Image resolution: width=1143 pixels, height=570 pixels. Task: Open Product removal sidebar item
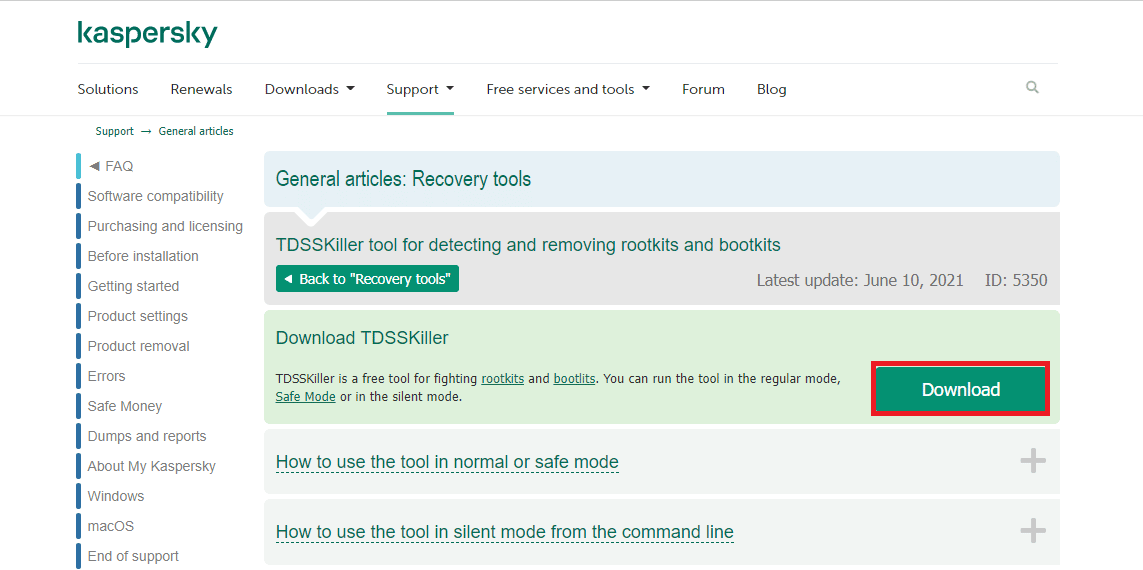click(x=139, y=346)
